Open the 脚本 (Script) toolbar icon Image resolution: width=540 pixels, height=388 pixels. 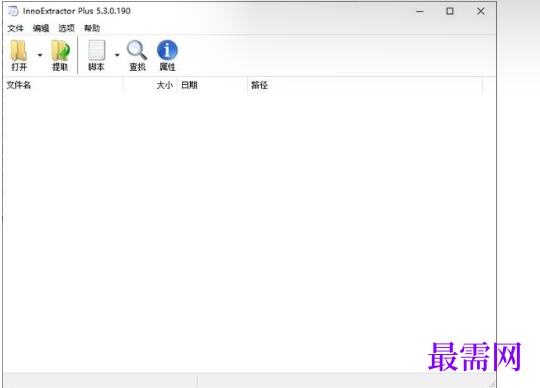pyautogui.click(x=97, y=50)
